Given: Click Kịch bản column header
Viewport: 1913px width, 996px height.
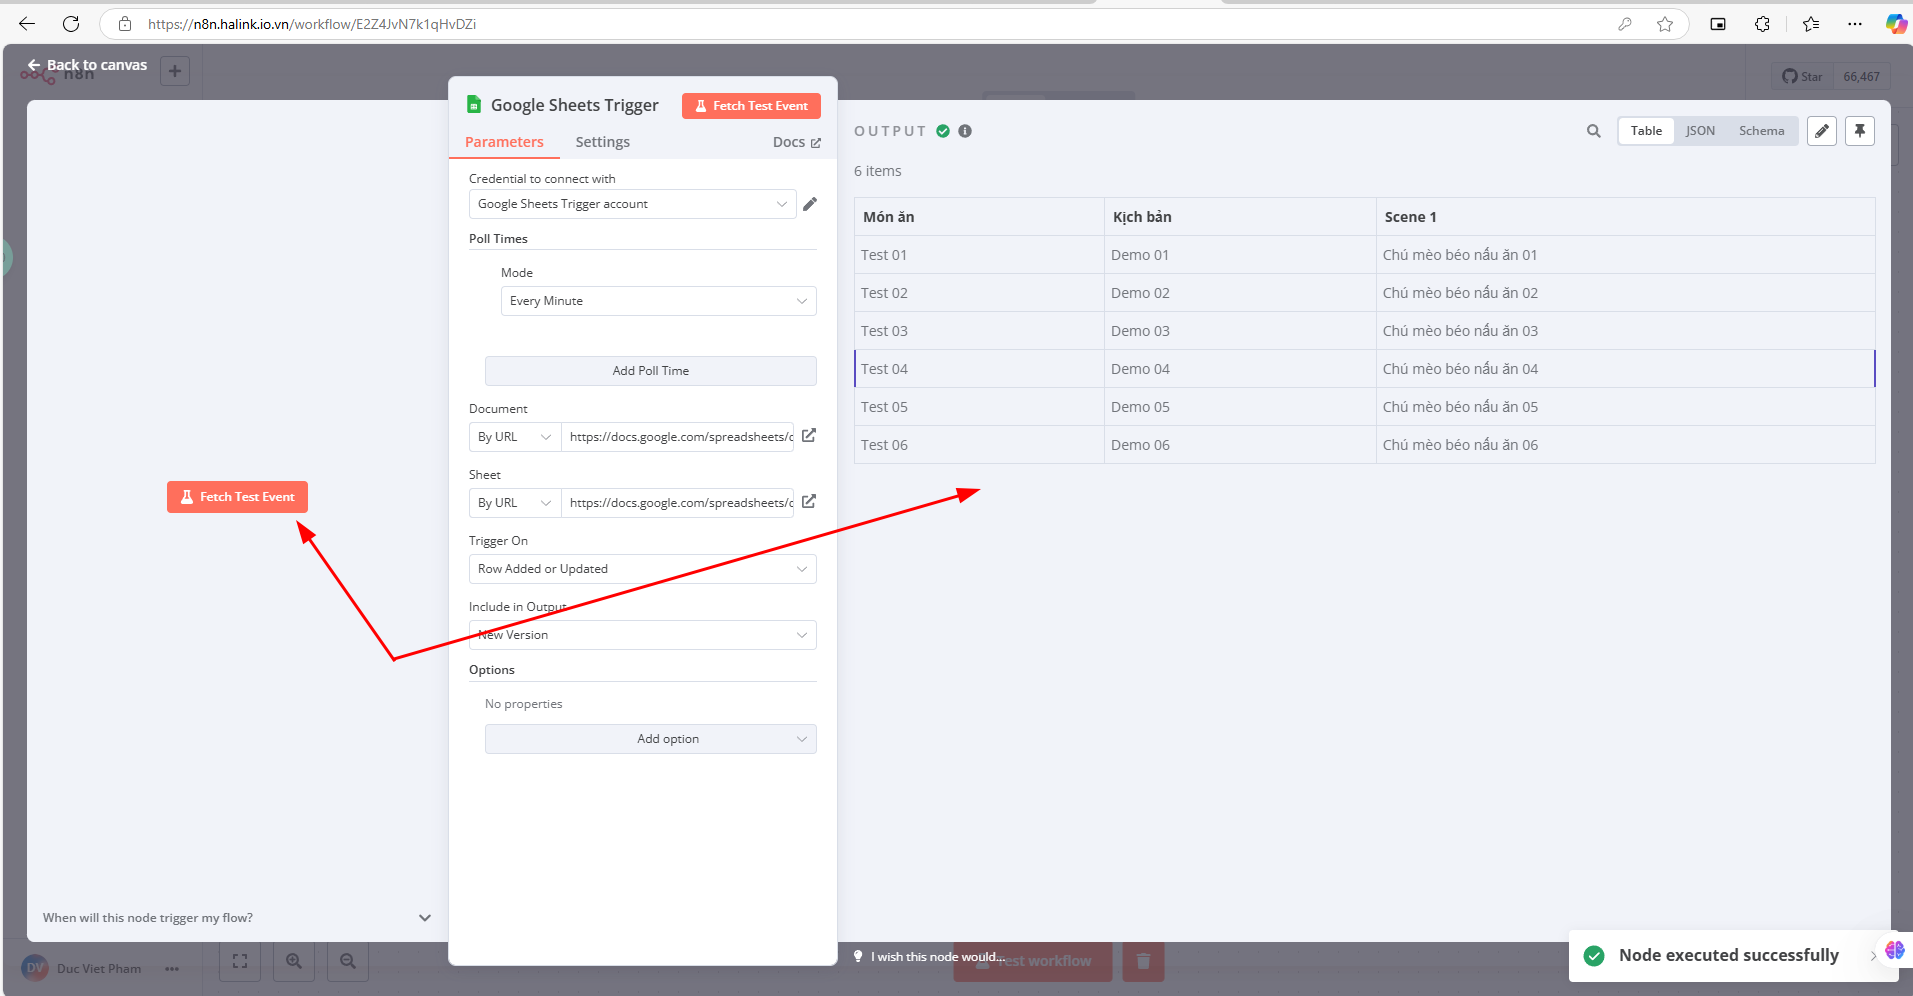Looking at the screenshot, I should pyautogui.click(x=1240, y=217).
